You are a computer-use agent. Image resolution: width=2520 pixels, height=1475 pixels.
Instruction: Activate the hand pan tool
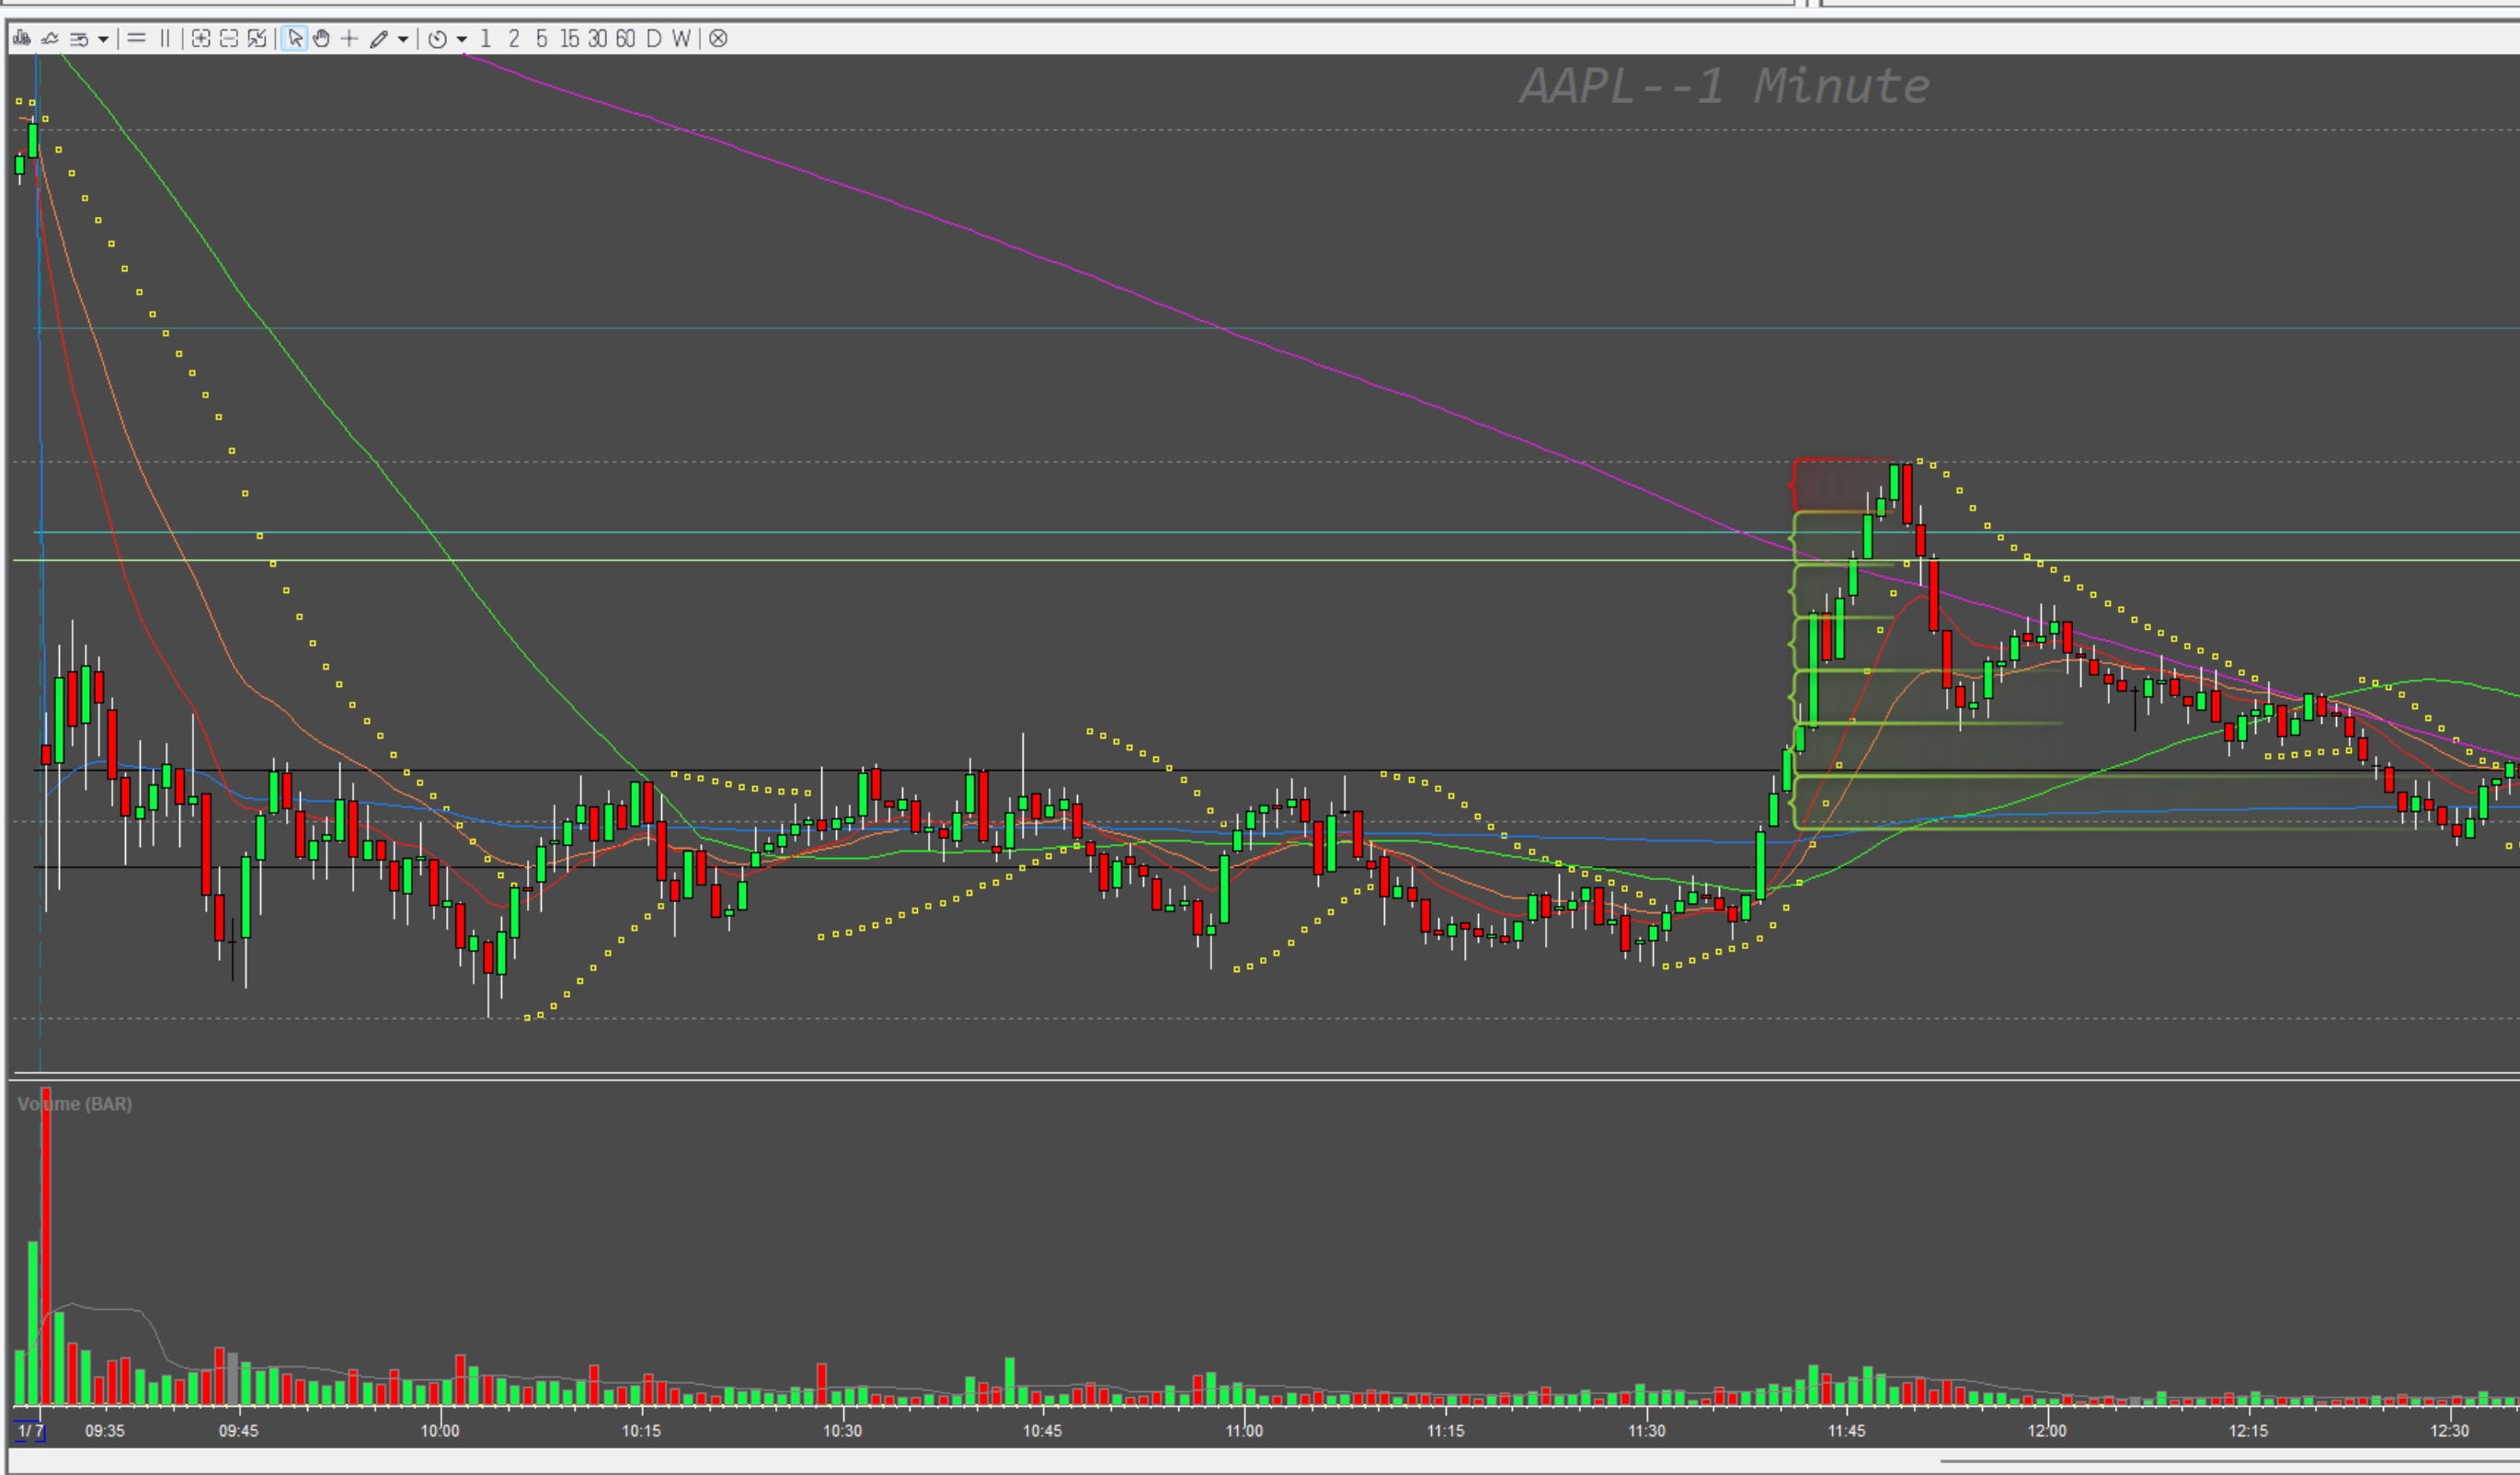pos(321,39)
